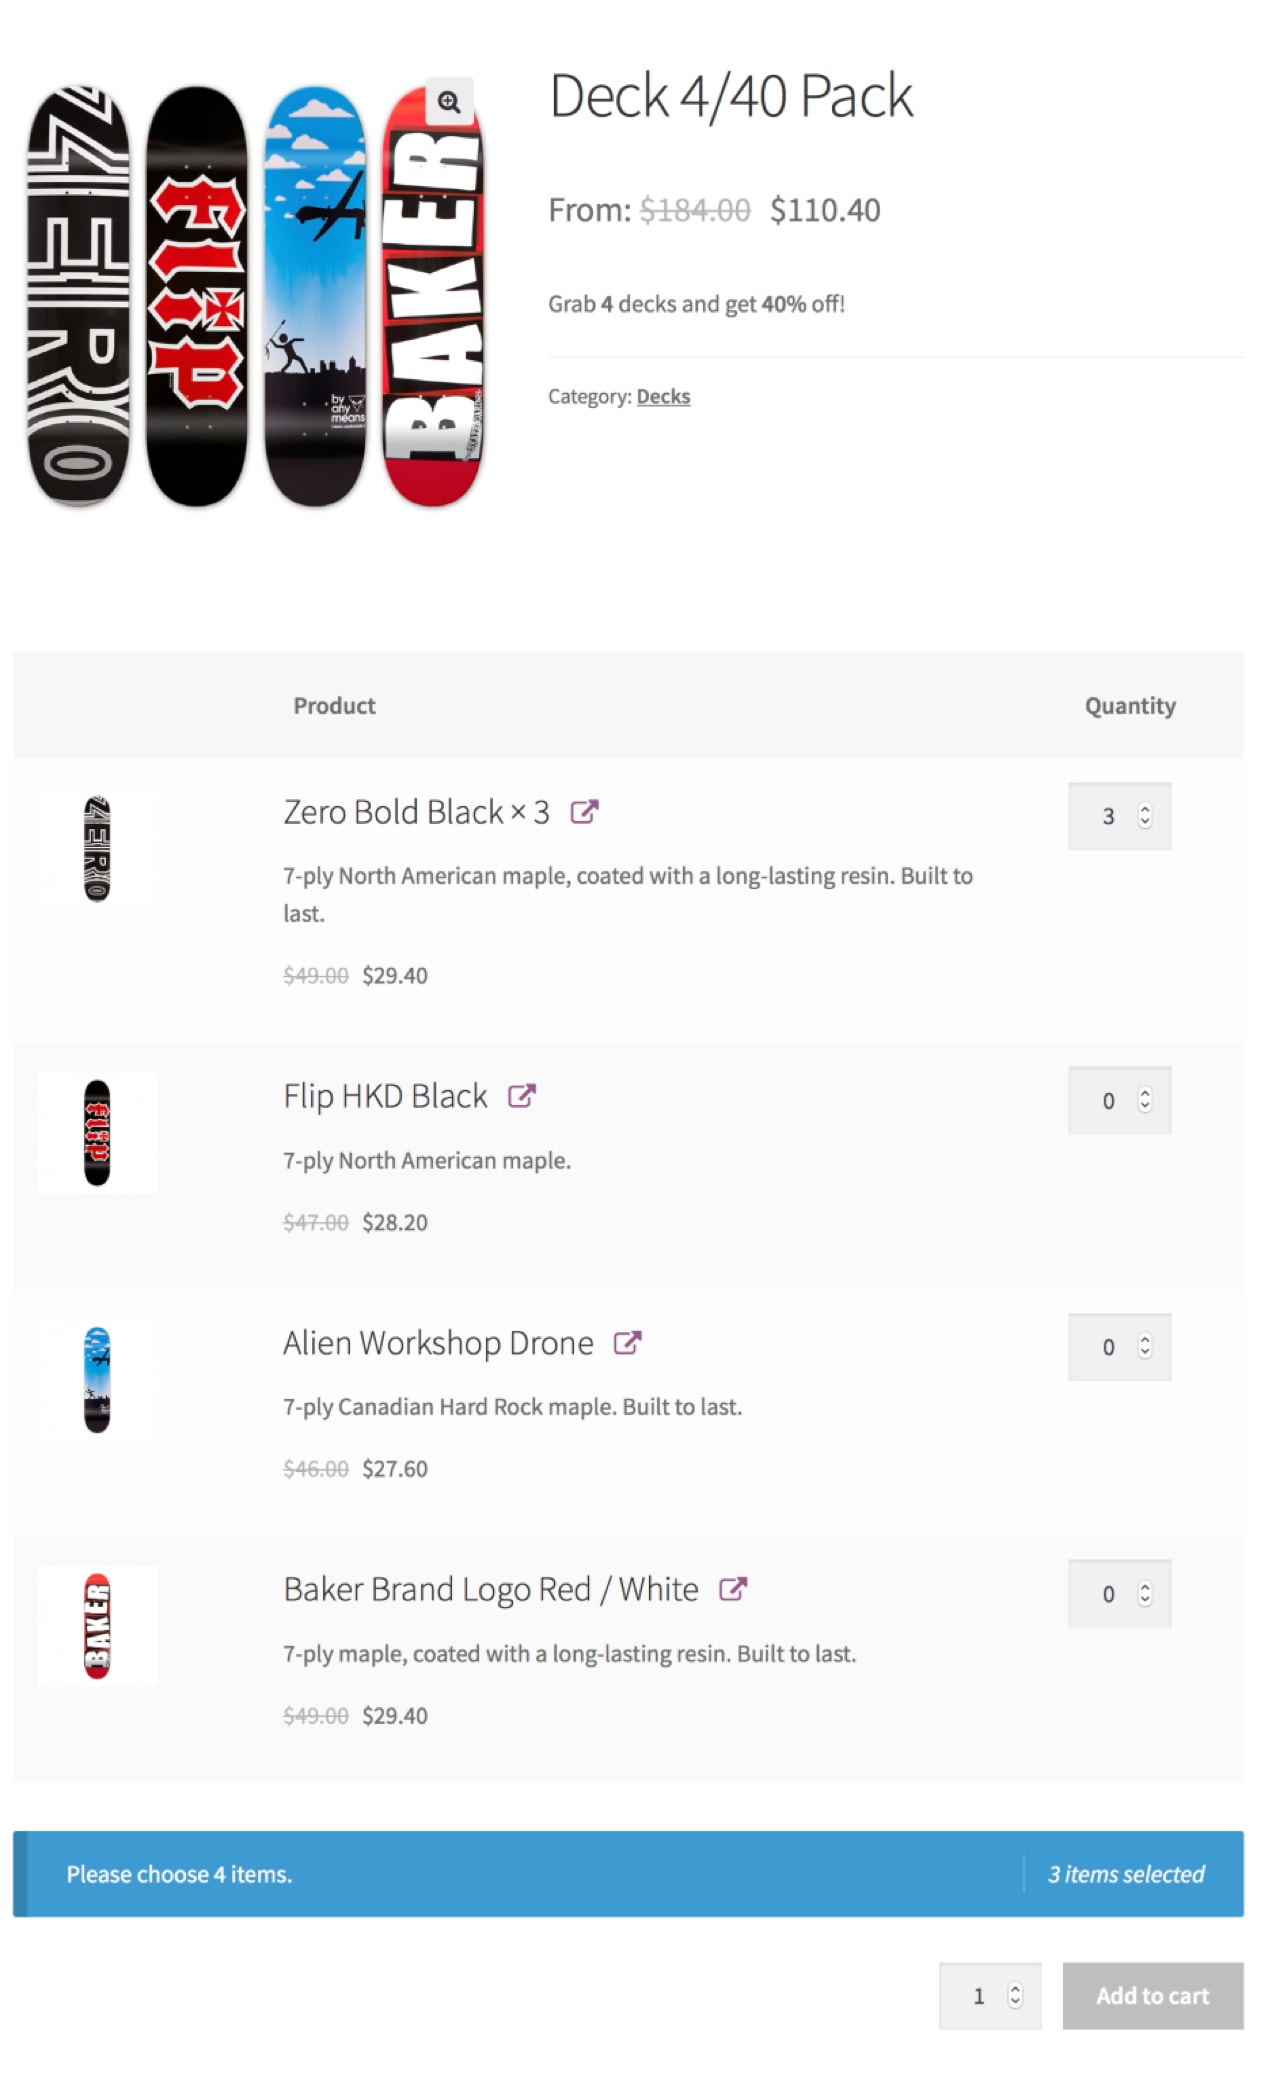Click the main Deck 4/40 Pack product image
The height and width of the screenshot is (2090, 1272).
[x=260, y=290]
